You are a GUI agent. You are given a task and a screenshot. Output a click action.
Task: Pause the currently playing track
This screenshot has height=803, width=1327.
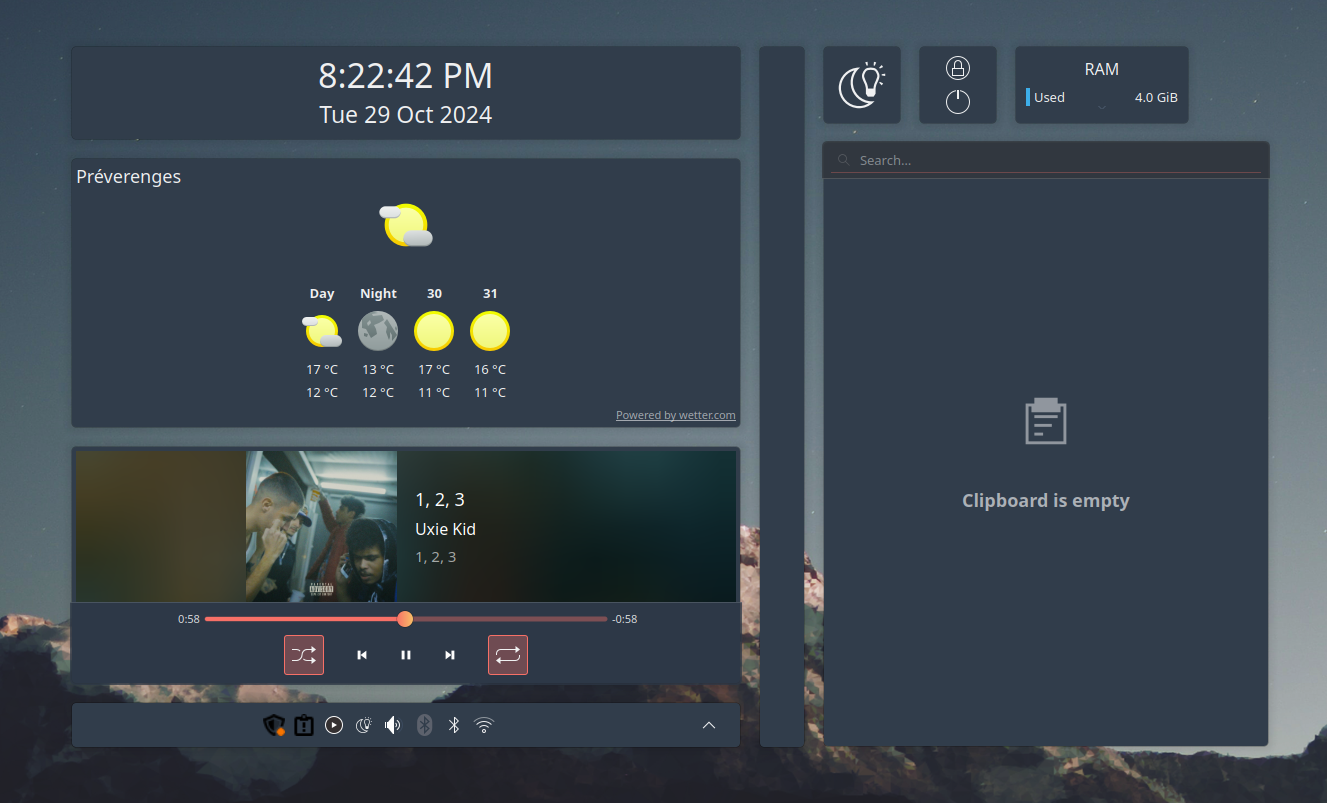click(406, 655)
